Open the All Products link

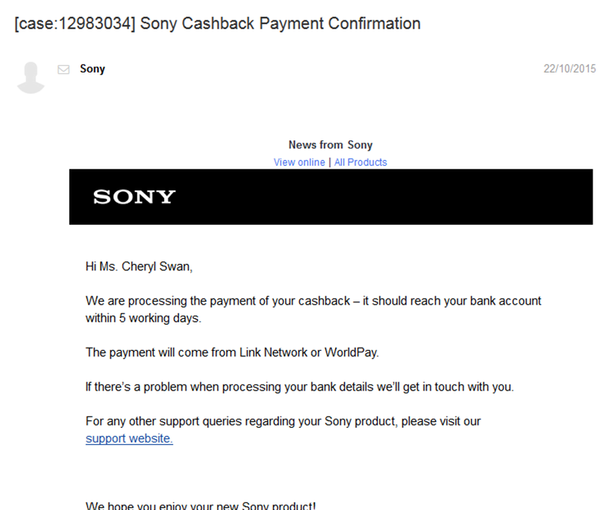pos(360,162)
